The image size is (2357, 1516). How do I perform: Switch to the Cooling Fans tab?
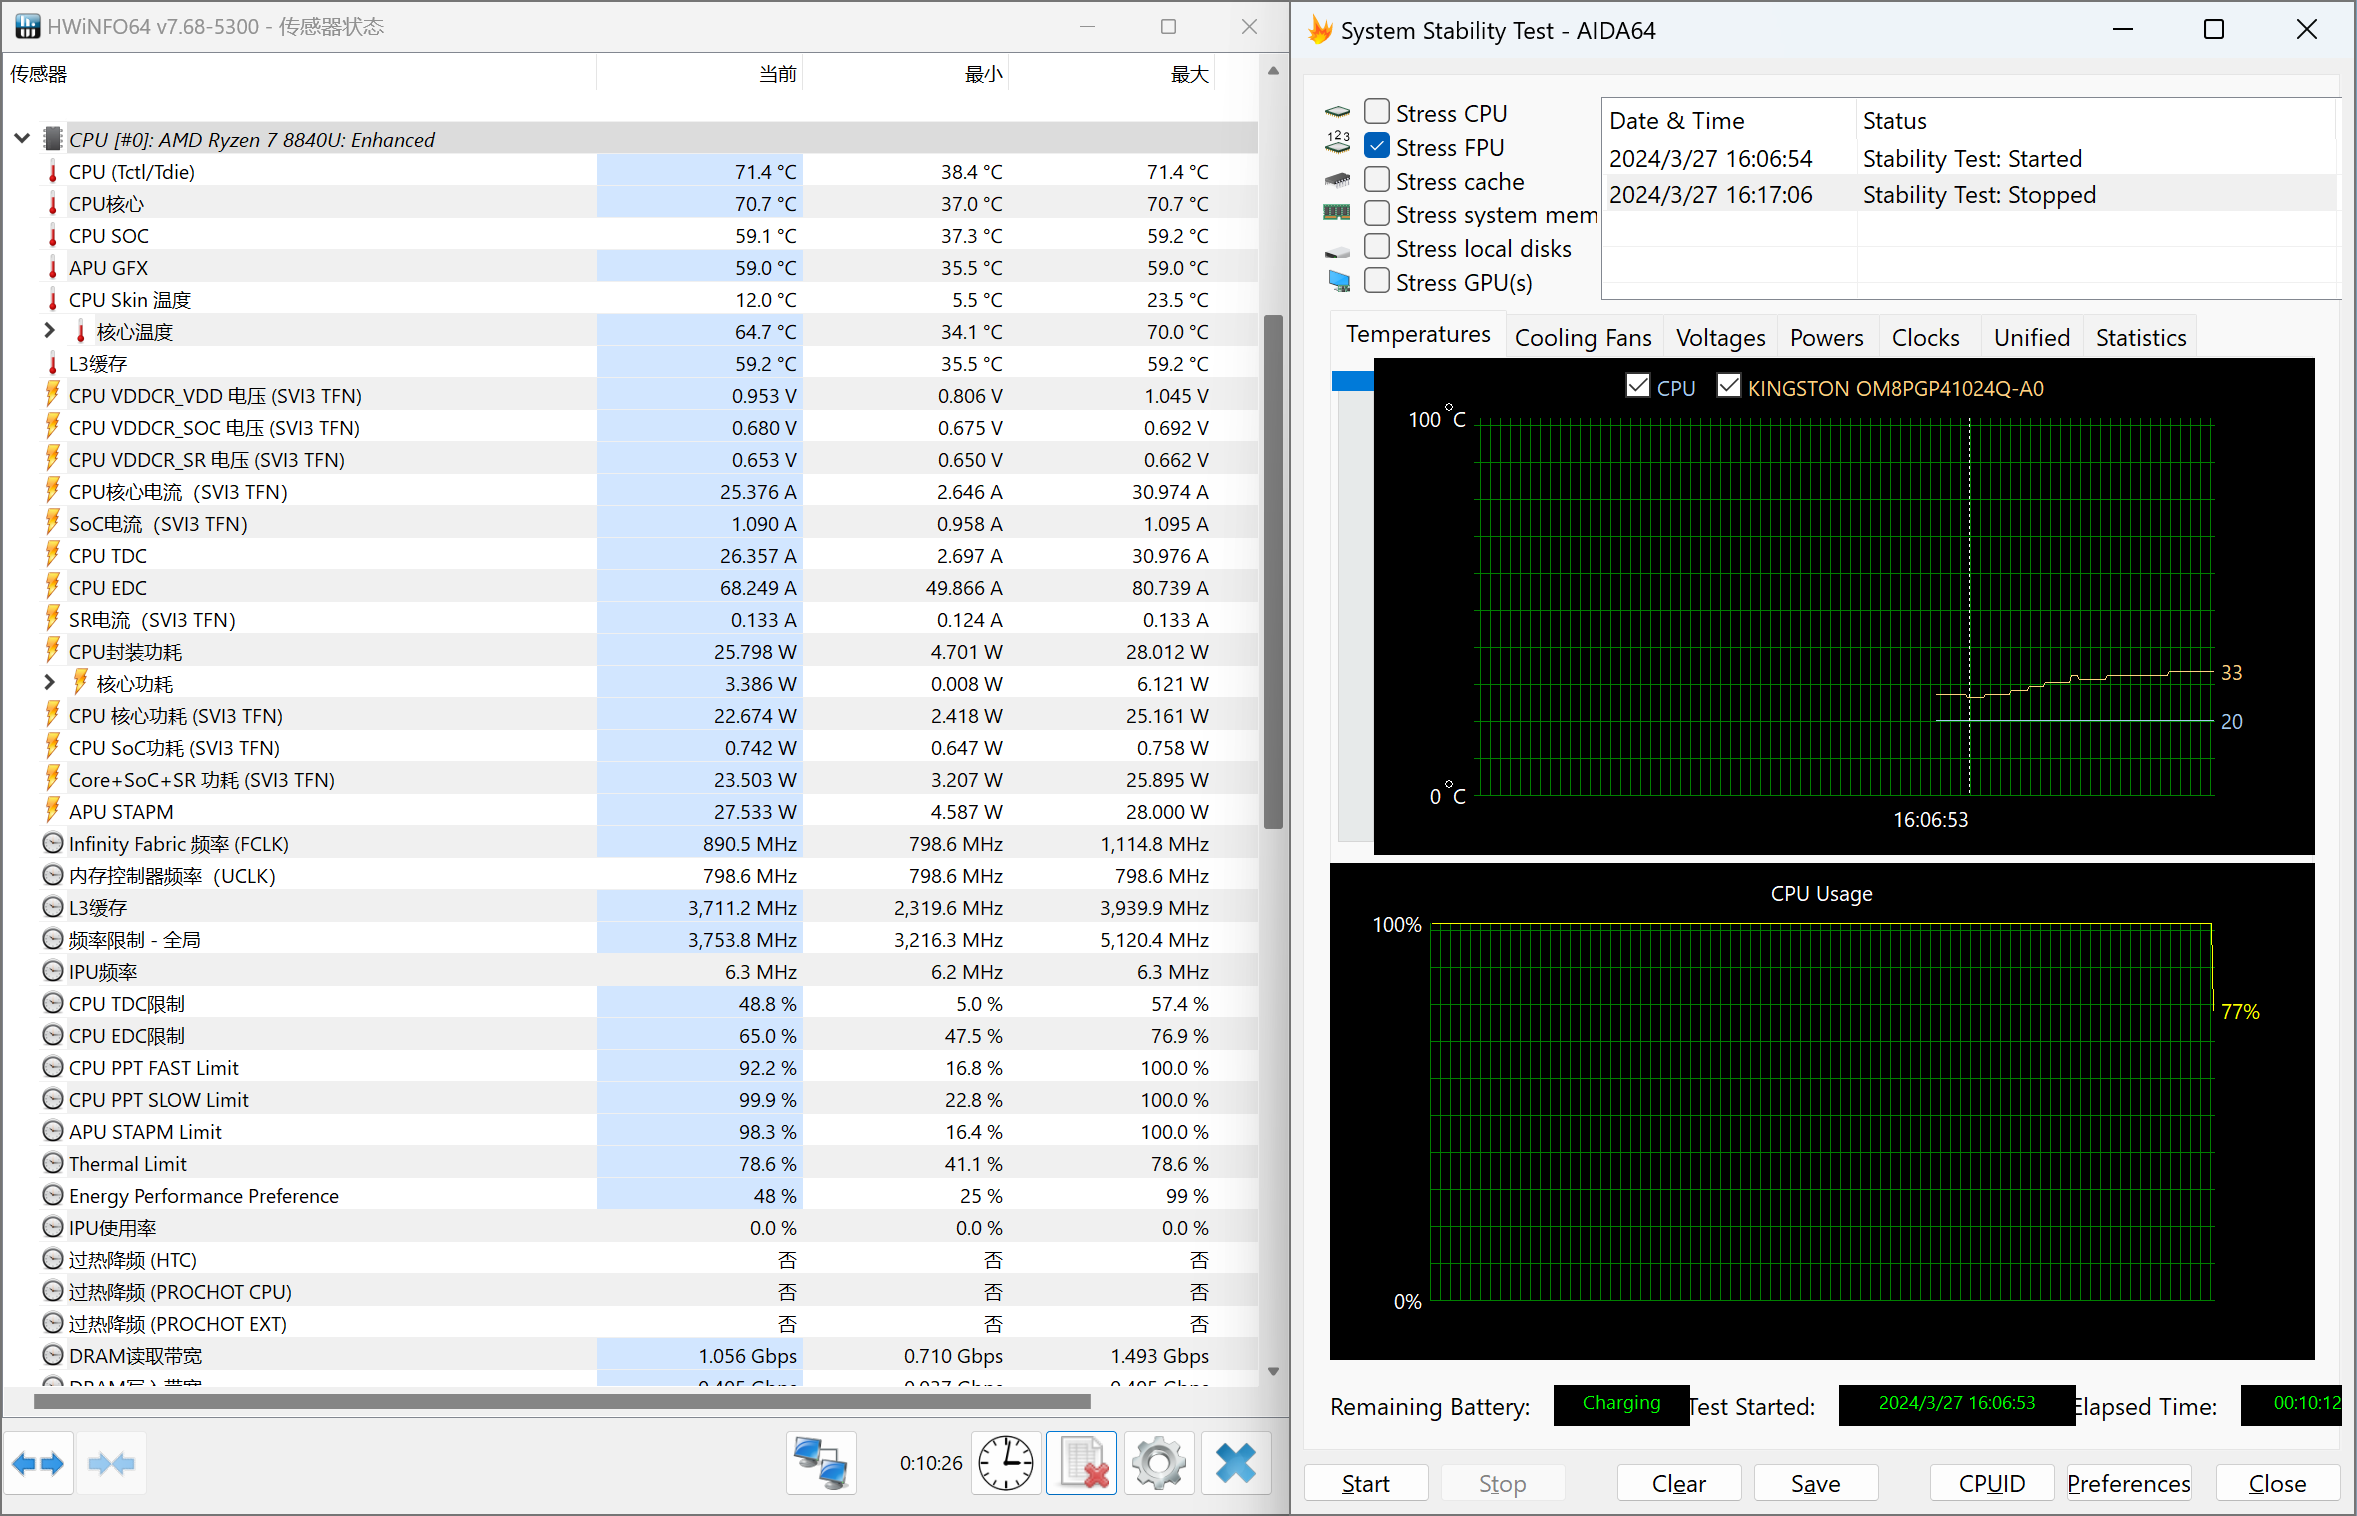tap(1582, 337)
